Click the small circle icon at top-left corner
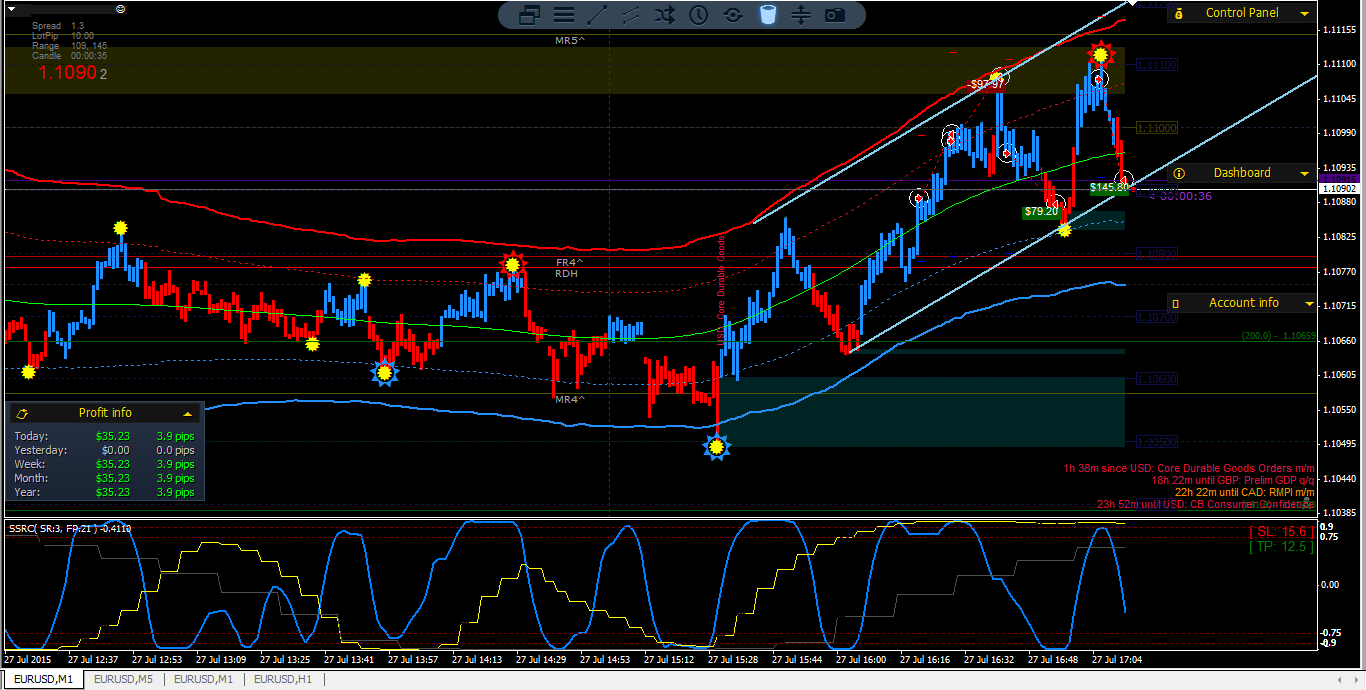Viewport: 1366px width, 690px height. [120, 8]
